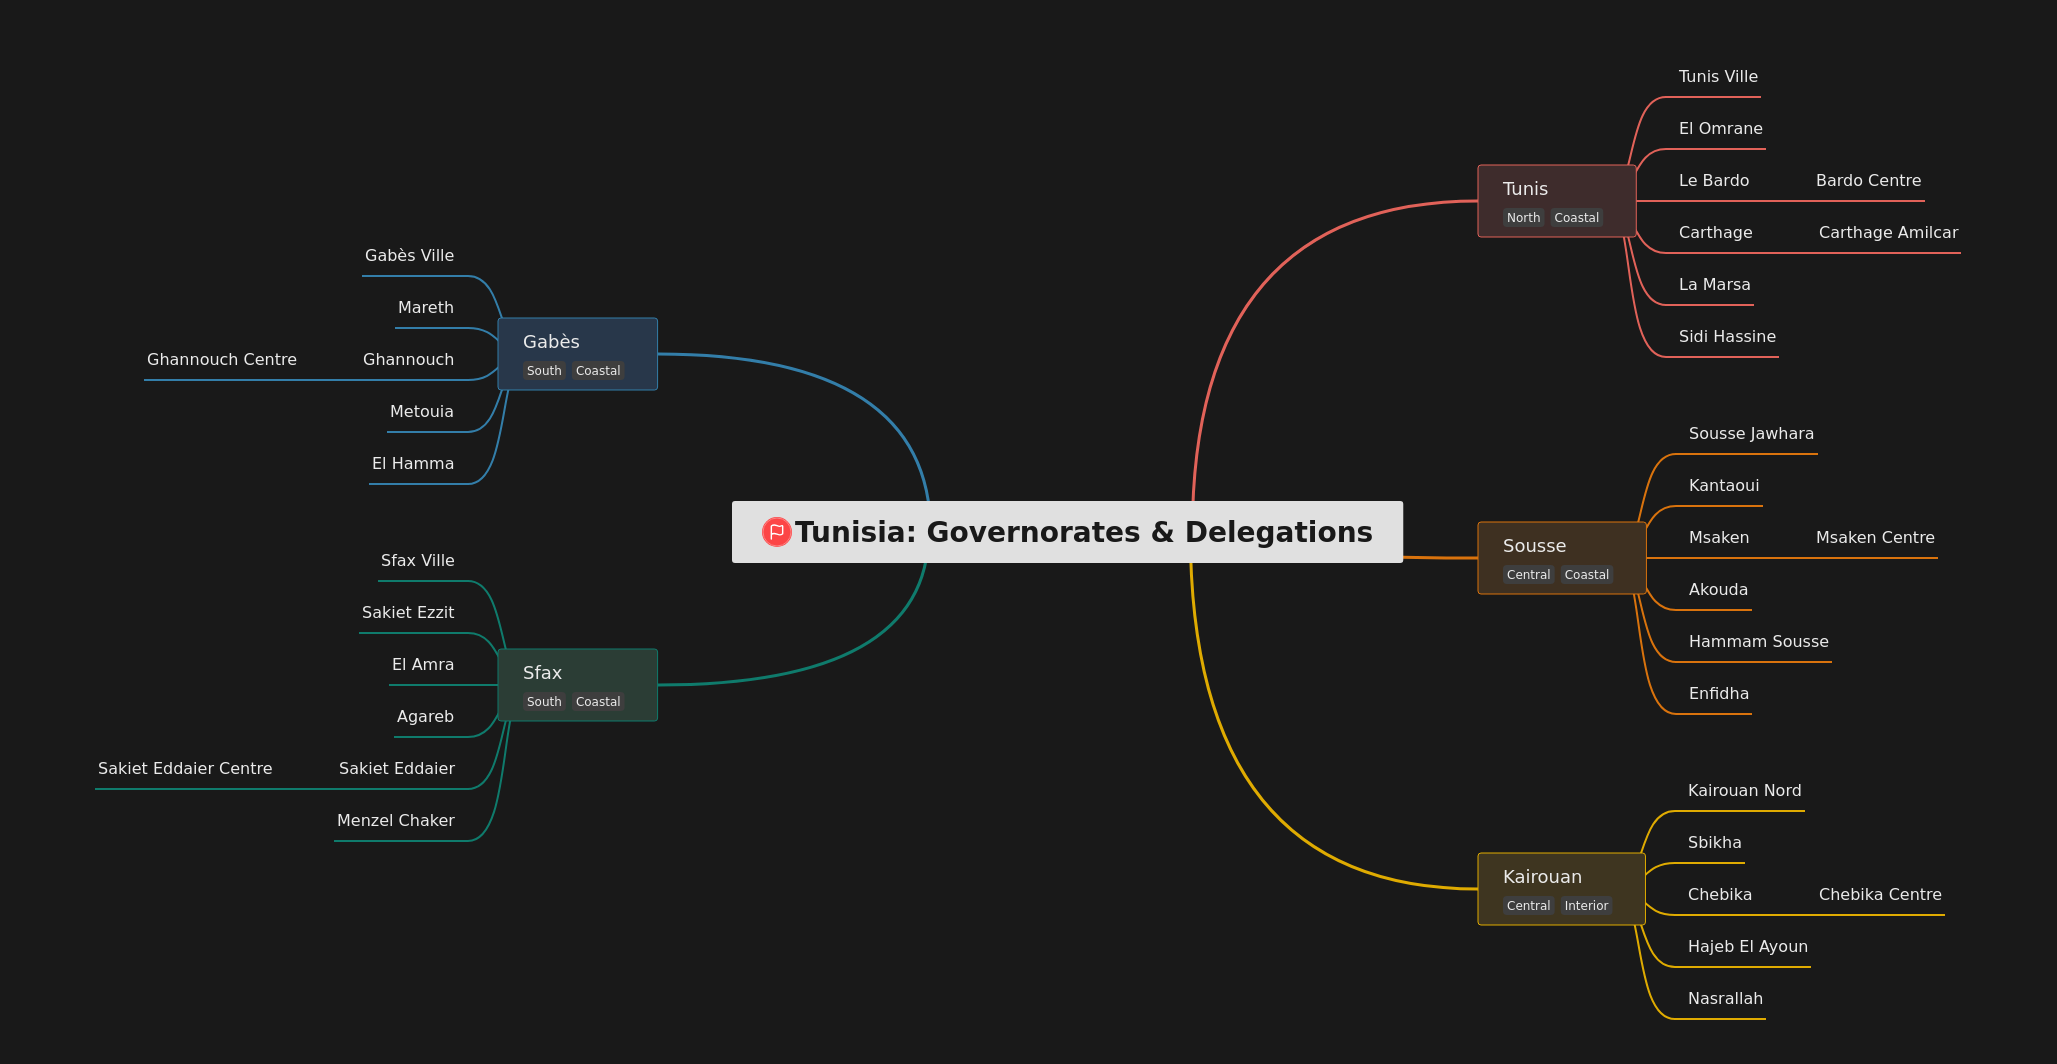This screenshot has width=2057, height=1064.
Task: Click the South tag on Sfax
Action: (544, 702)
